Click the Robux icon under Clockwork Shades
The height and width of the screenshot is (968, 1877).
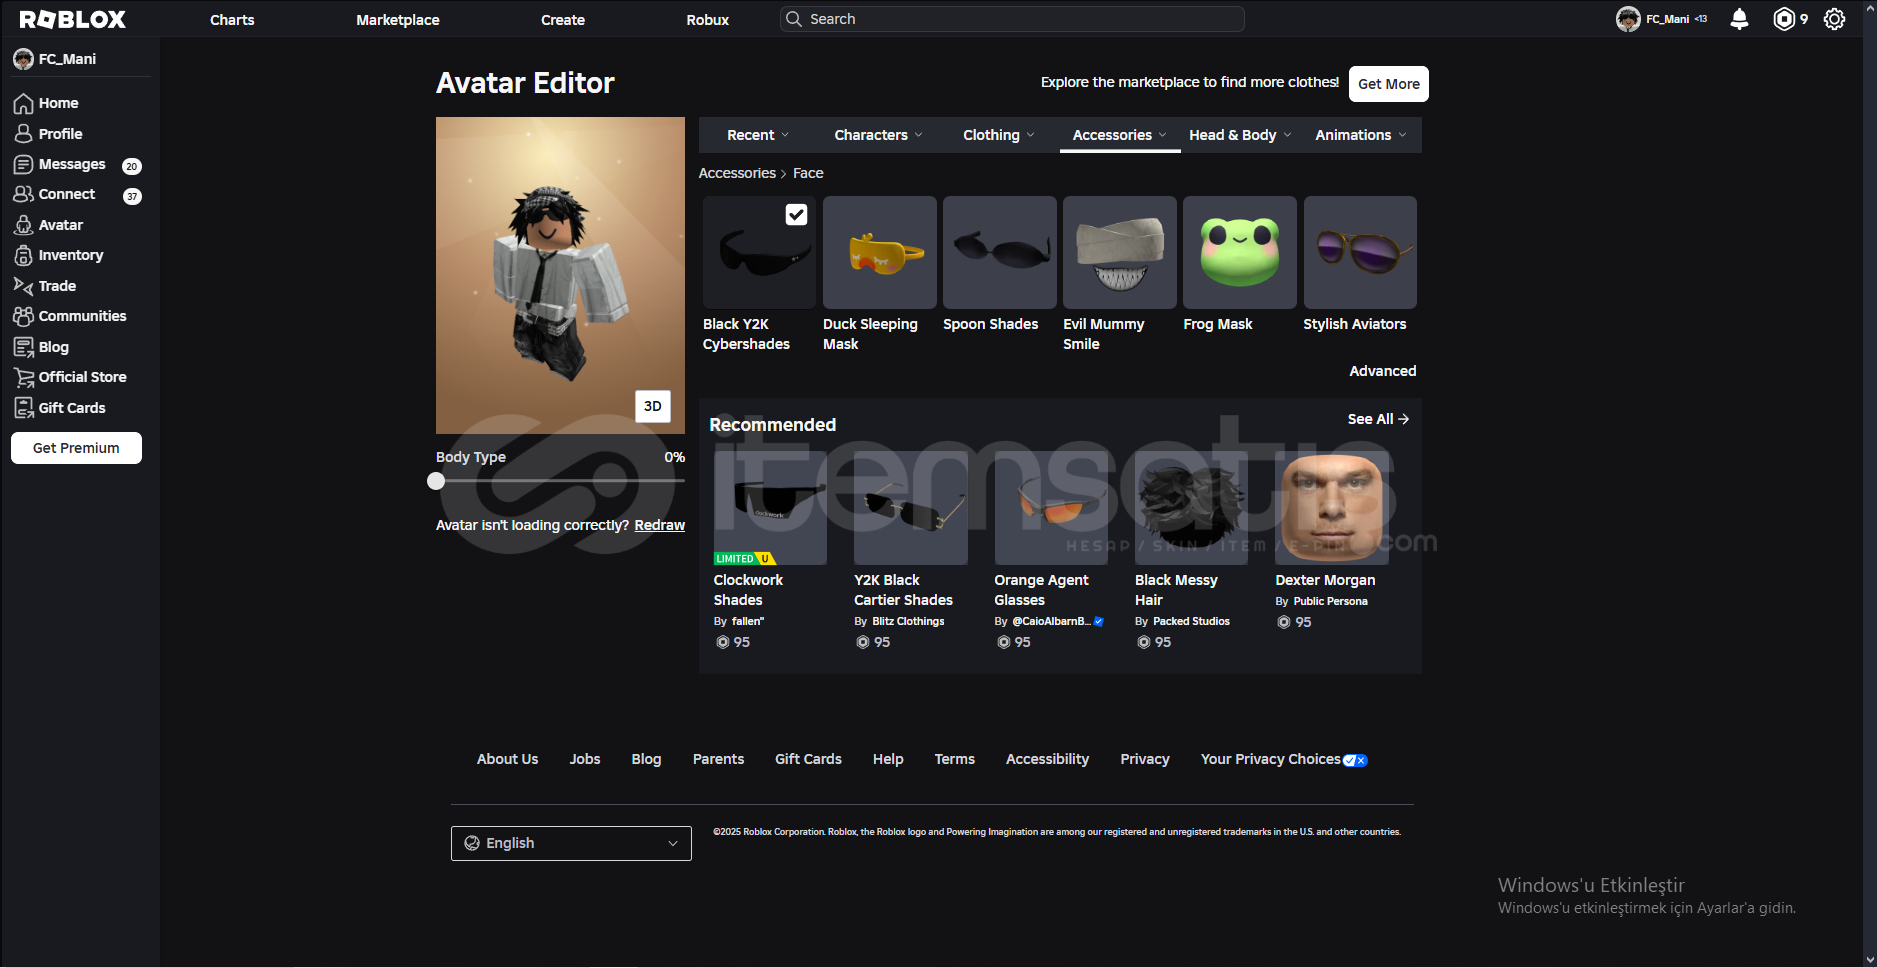click(722, 642)
